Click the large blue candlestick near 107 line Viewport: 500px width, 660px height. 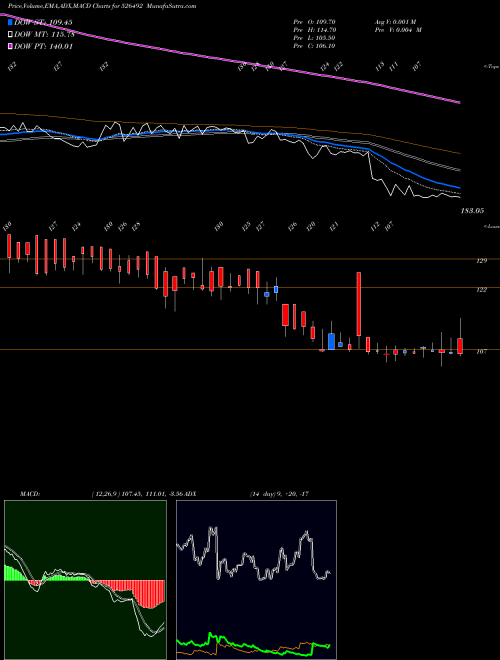tap(332, 341)
